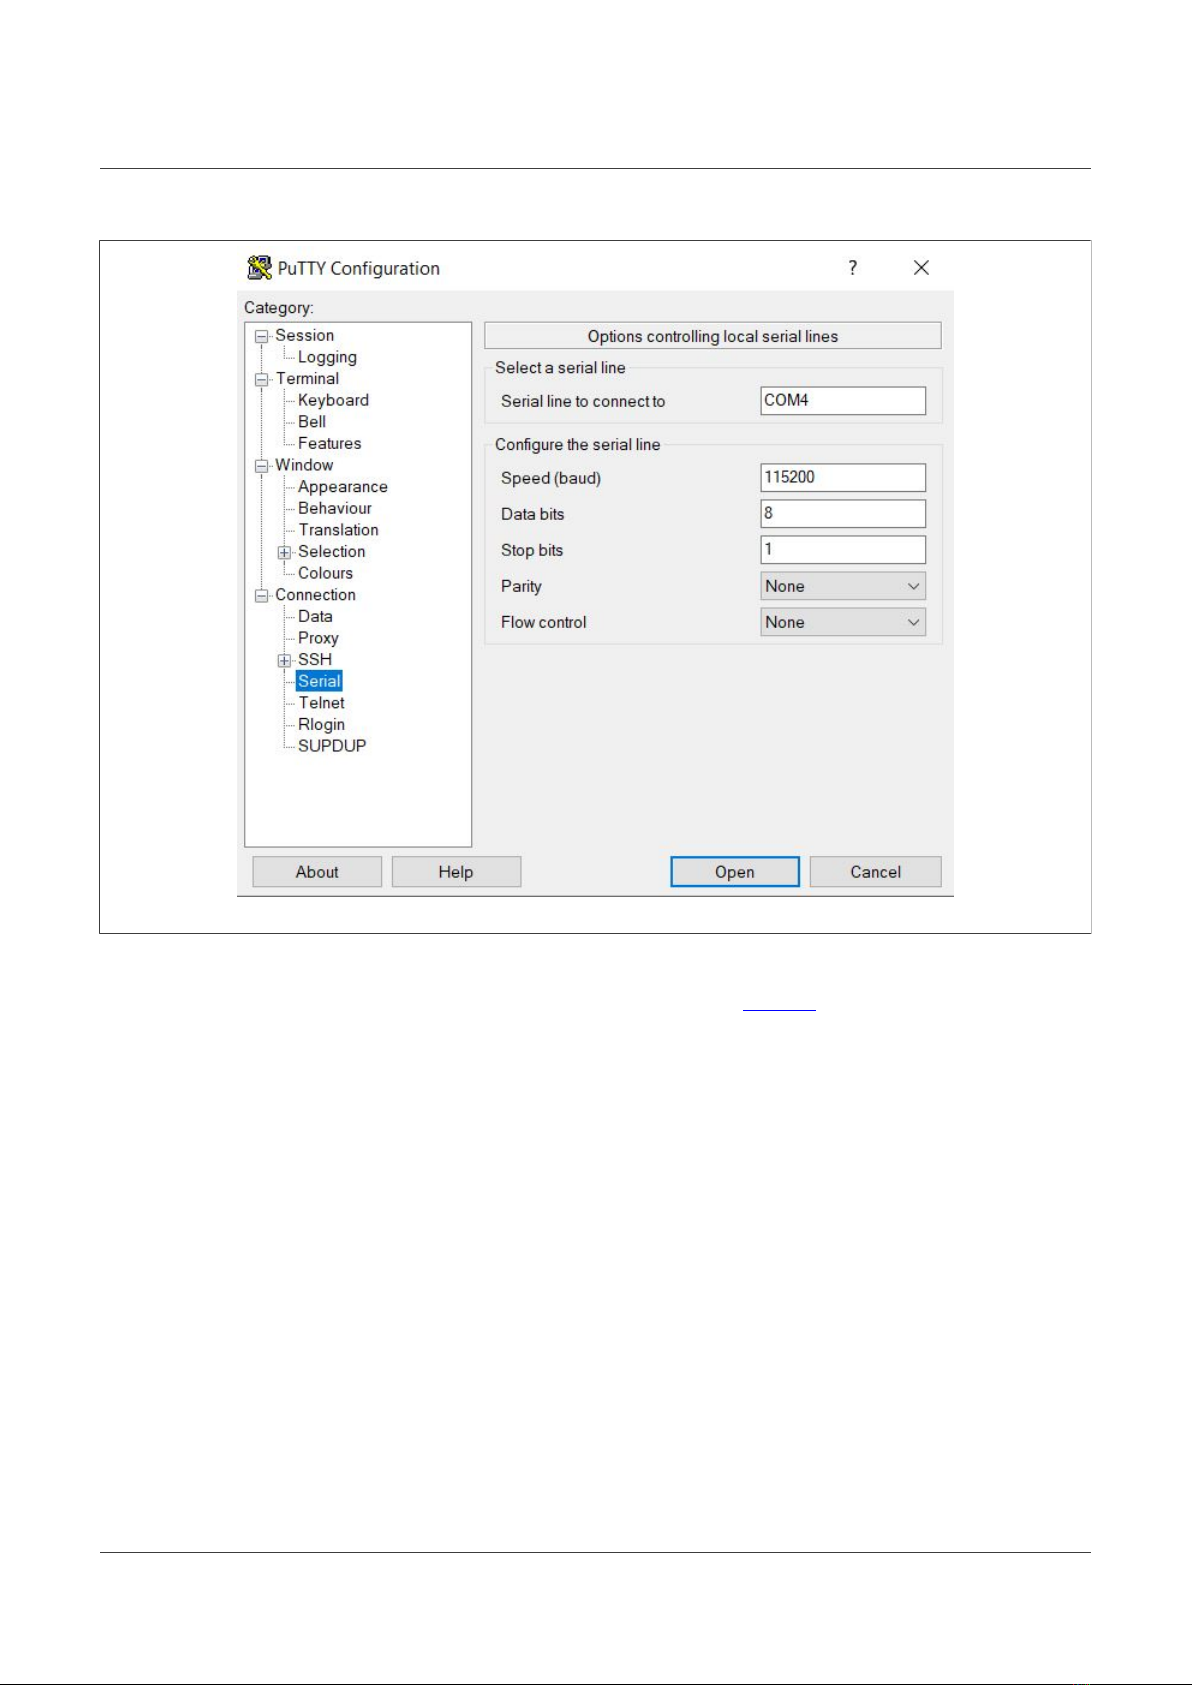1192x1685 pixels.
Task: Click the Cancel button
Action: pos(875,872)
